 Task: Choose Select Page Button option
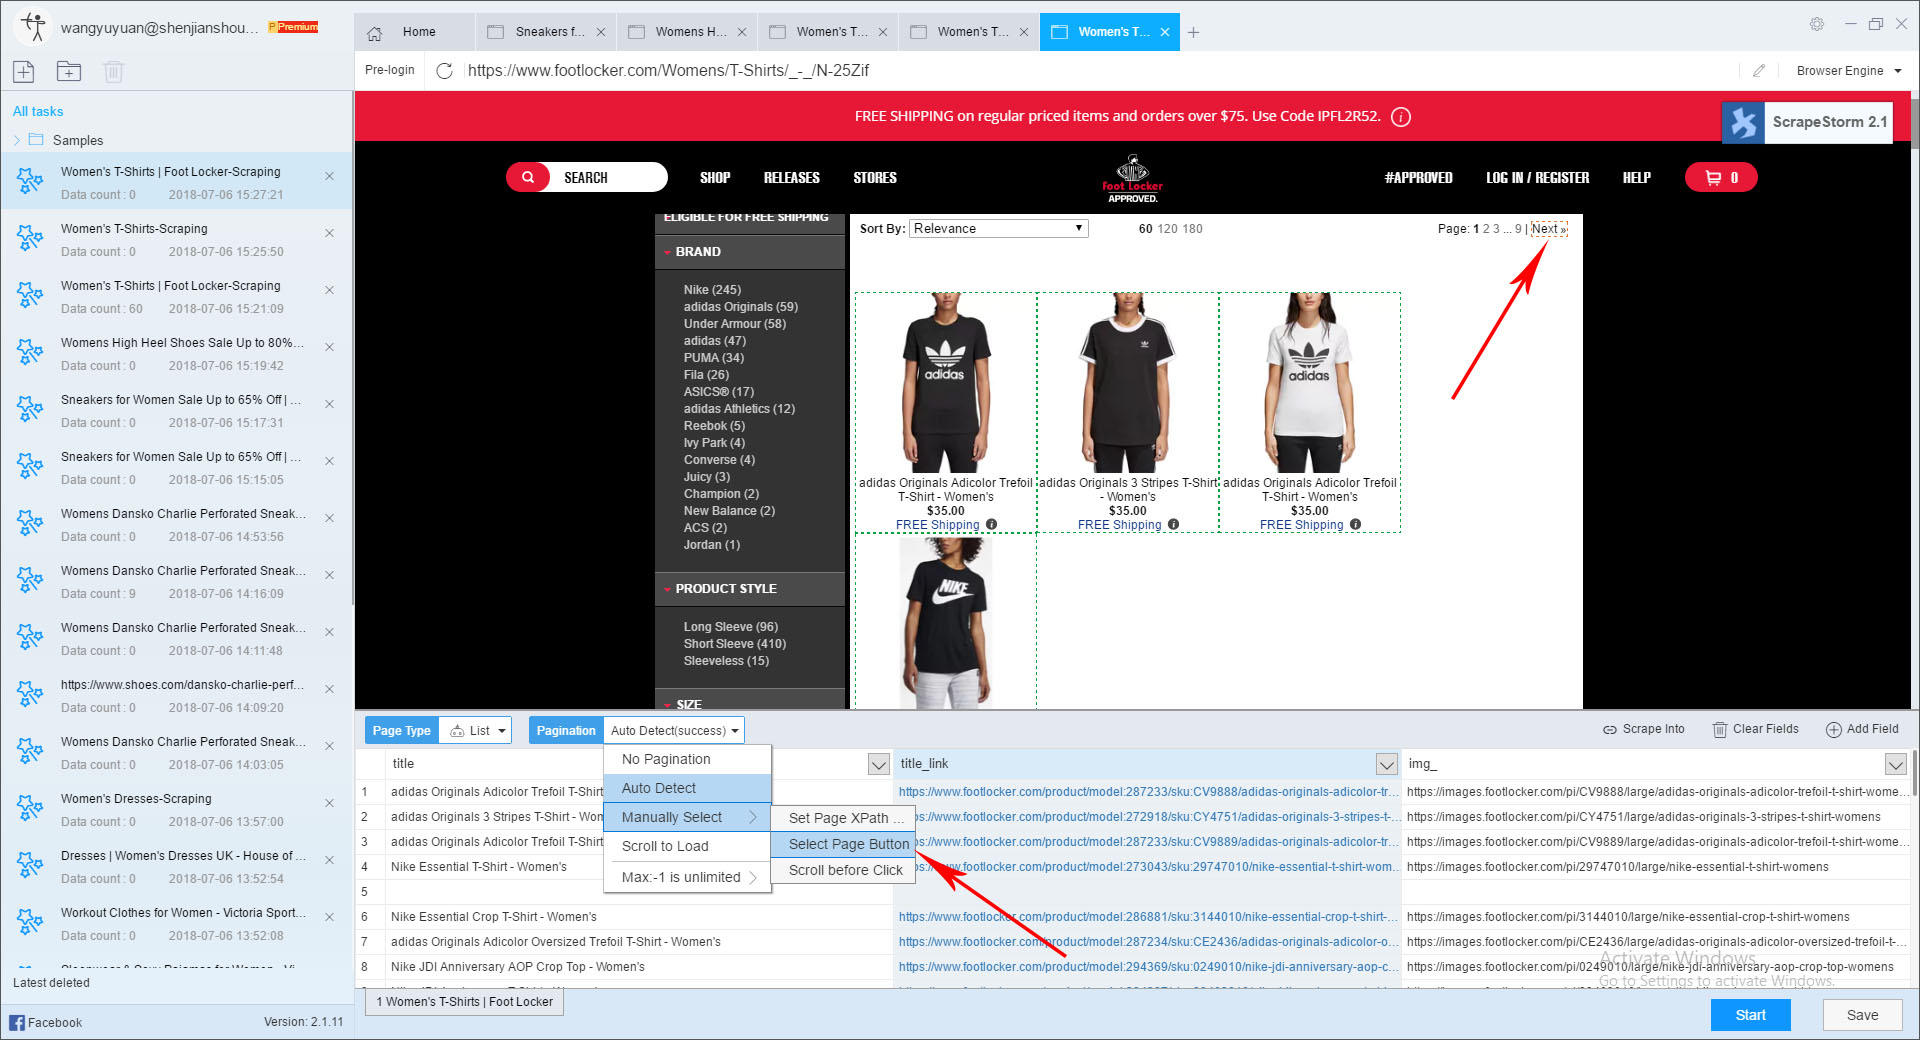coord(844,844)
